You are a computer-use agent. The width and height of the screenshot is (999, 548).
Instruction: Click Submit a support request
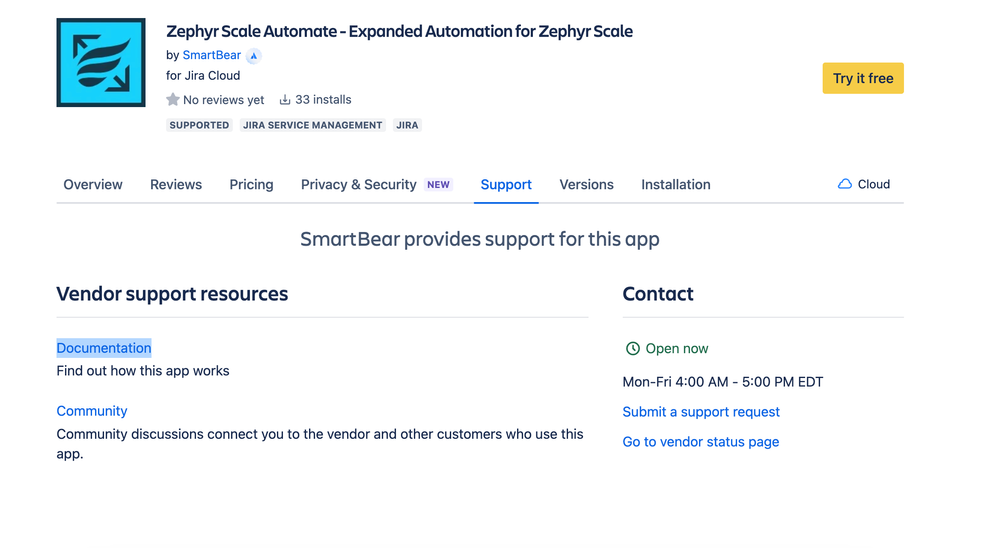point(701,412)
